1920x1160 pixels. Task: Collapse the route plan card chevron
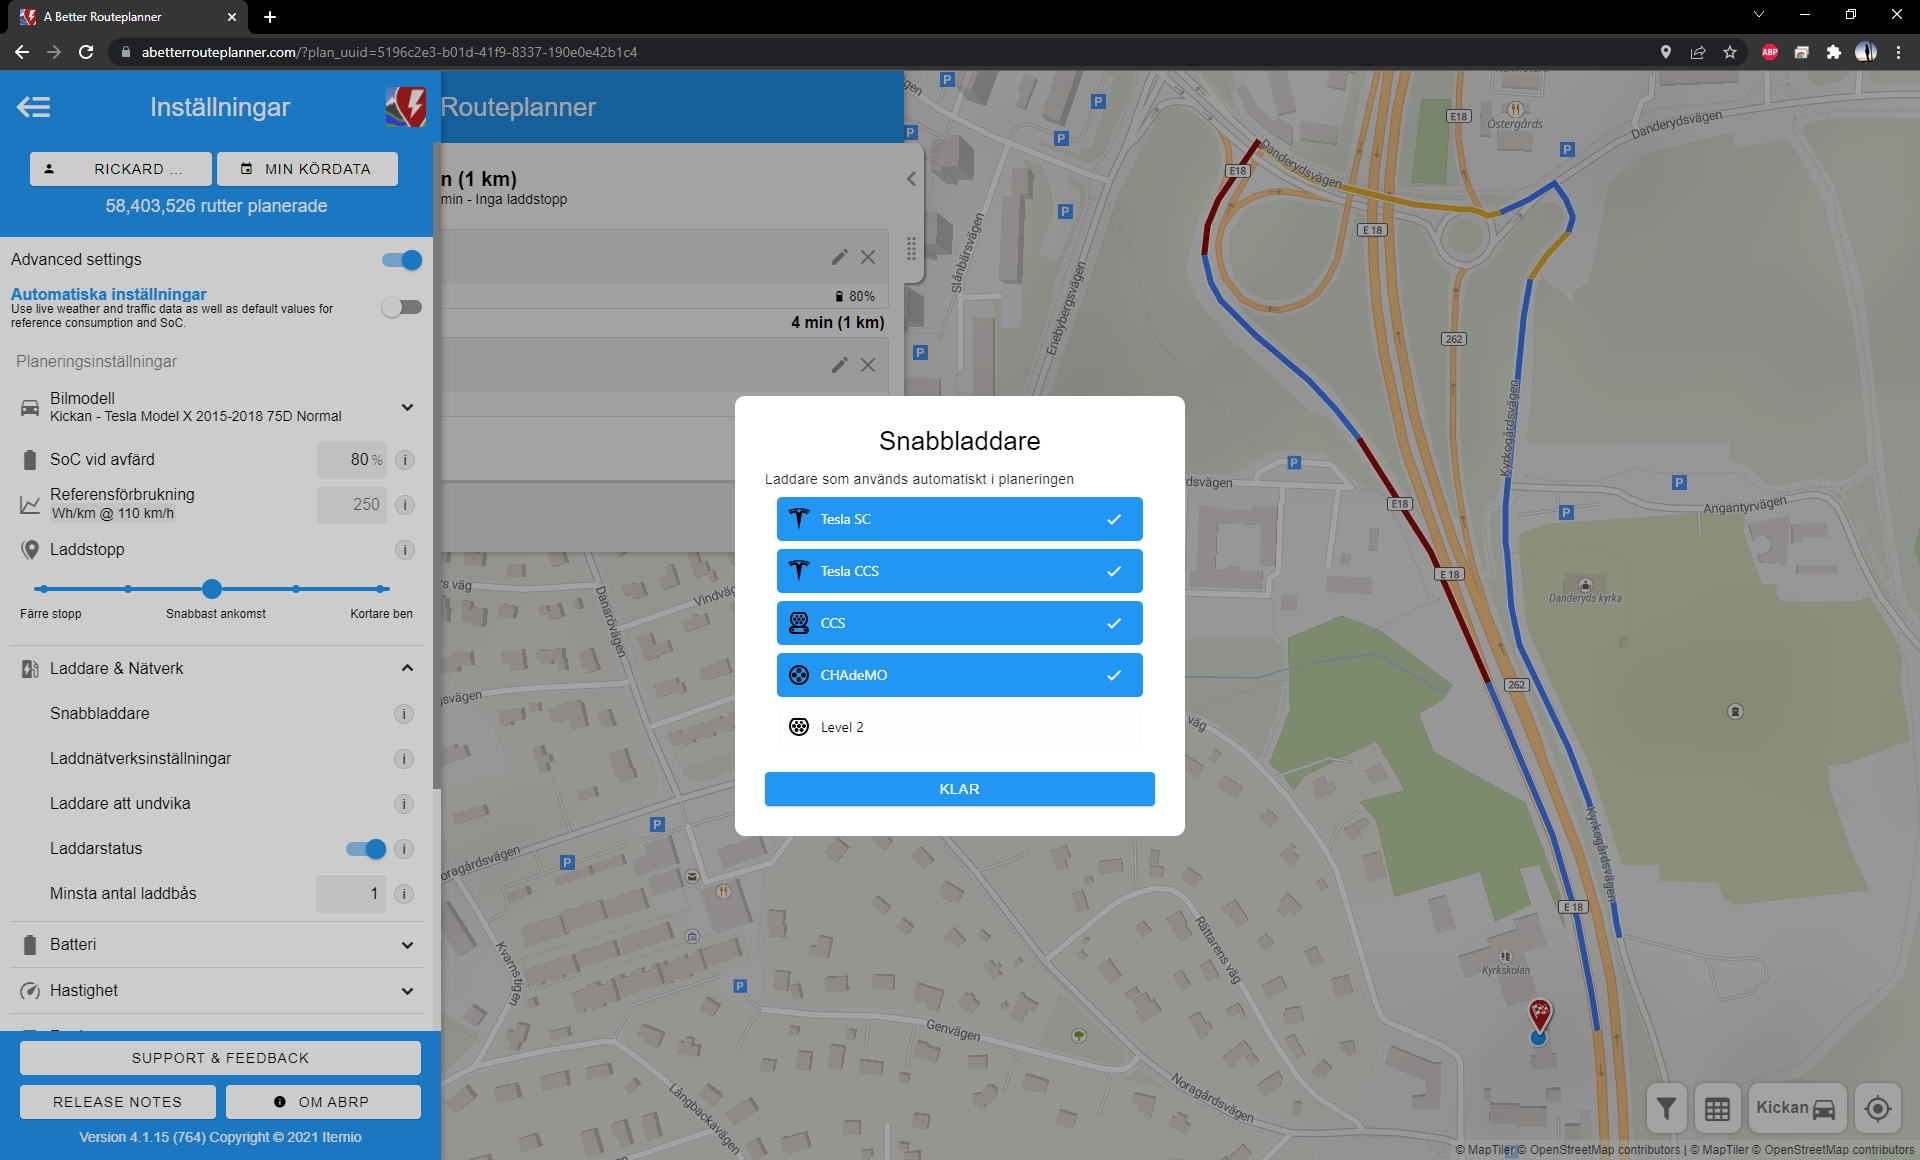tap(911, 179)
